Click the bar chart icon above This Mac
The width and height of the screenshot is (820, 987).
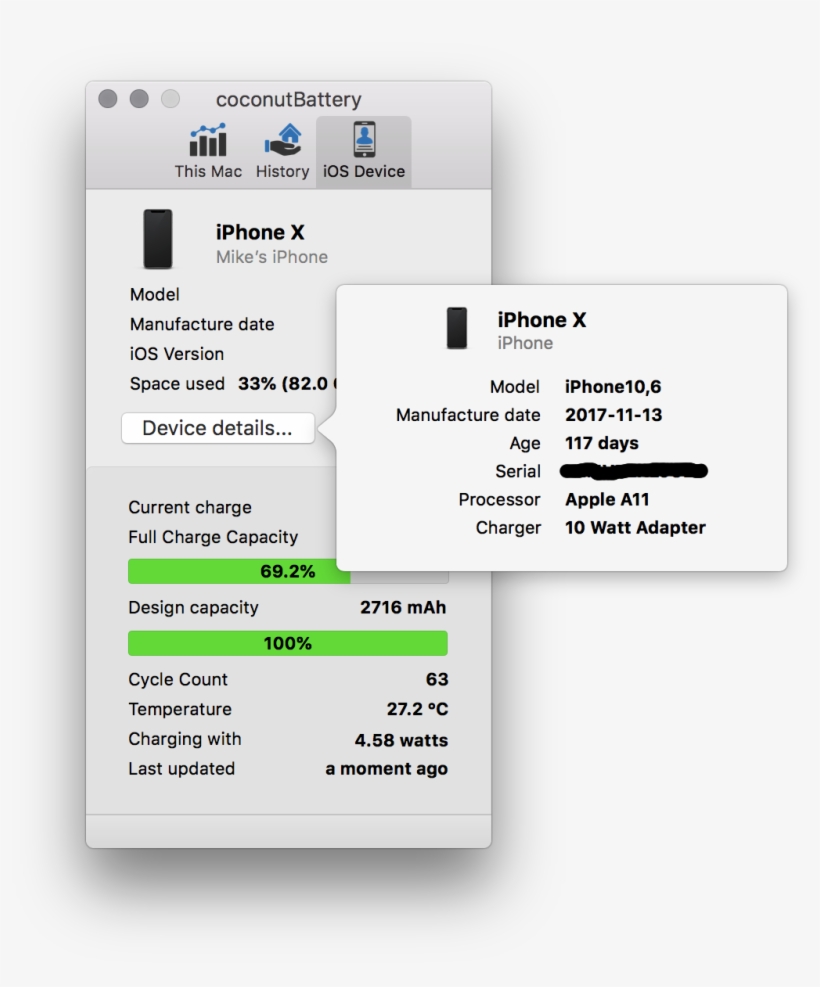pyautogui.click(x=207, y=138)
